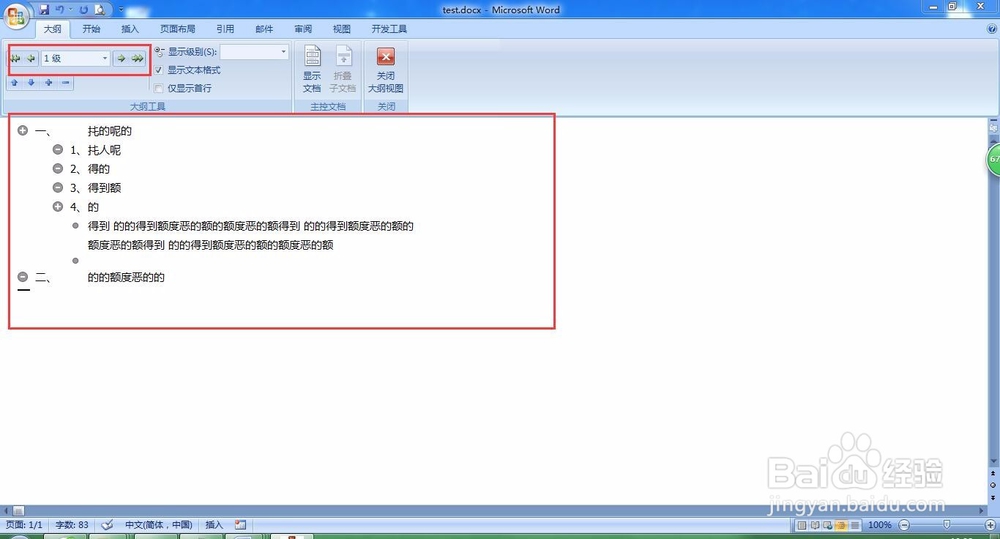1000x539 pixels.
Task: Redo the last action
Action: (84, 10)
